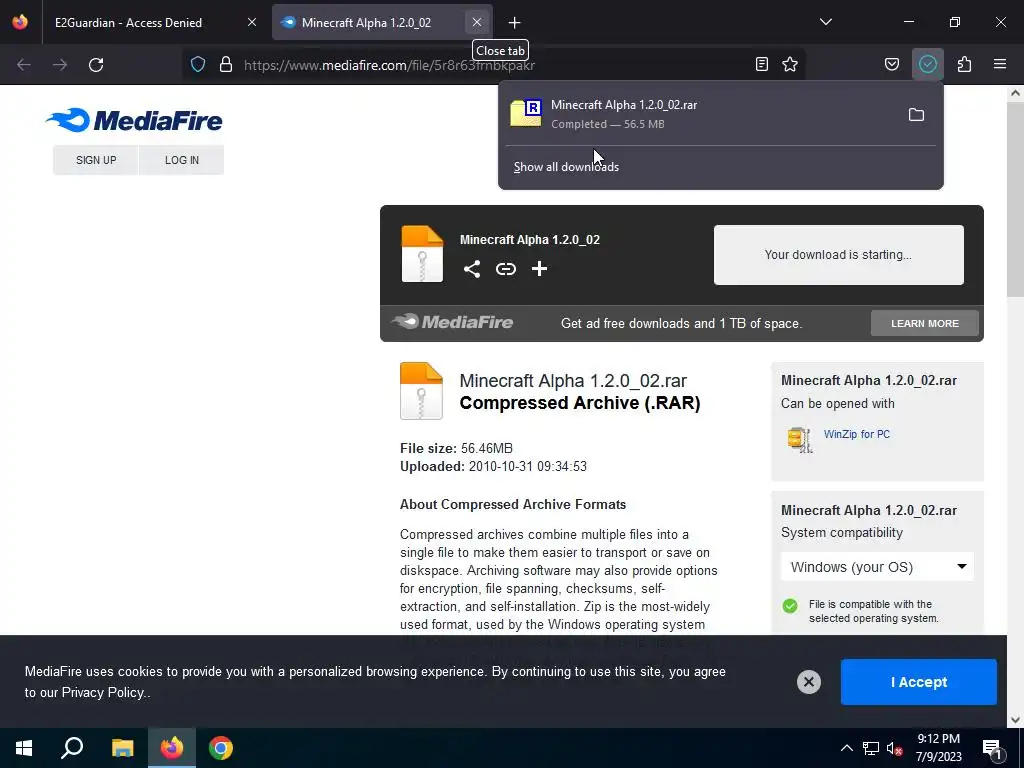Click the page vertical scrollbar thumb
The image size is (1024, 768).
click(x=1015, y=199)
